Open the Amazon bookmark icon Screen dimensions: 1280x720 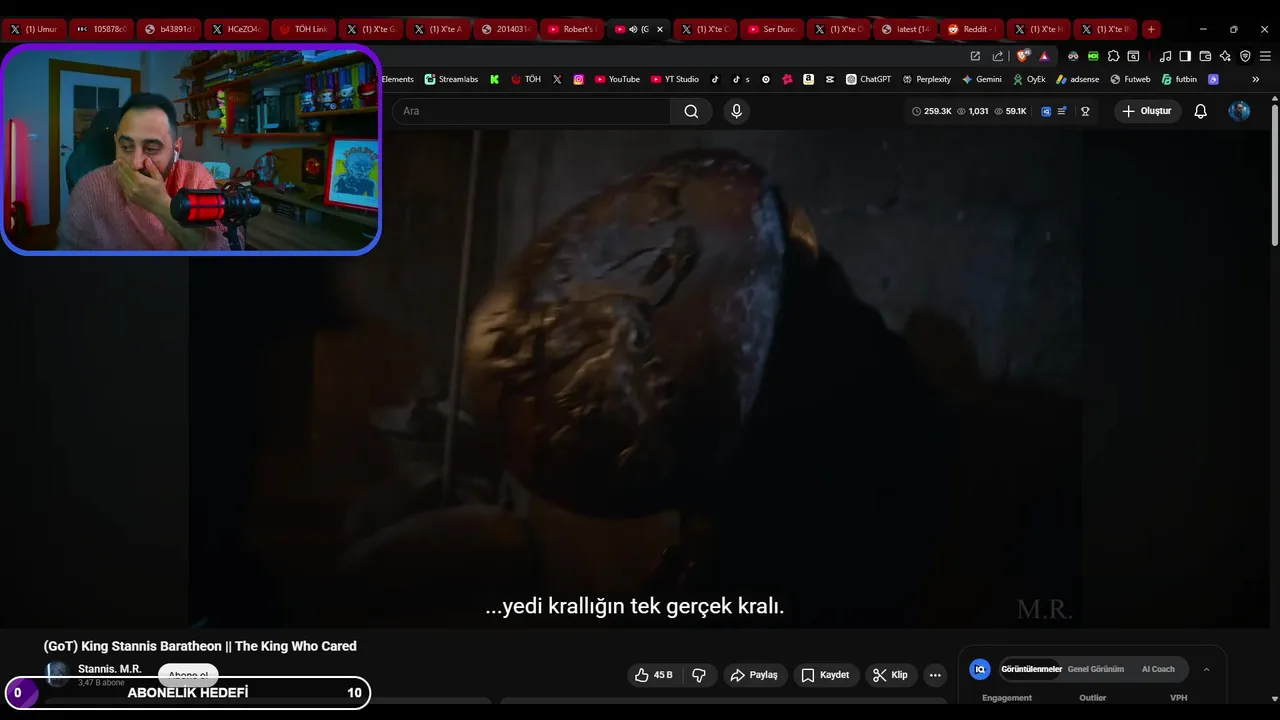pyautogui.click(x=808, y=79)
